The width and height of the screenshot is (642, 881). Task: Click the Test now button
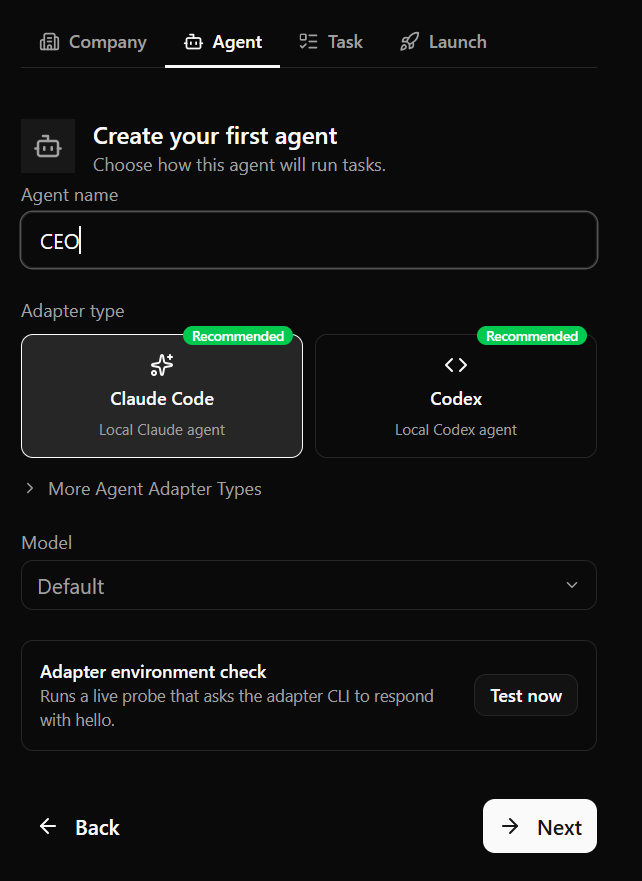pos(526,695)
